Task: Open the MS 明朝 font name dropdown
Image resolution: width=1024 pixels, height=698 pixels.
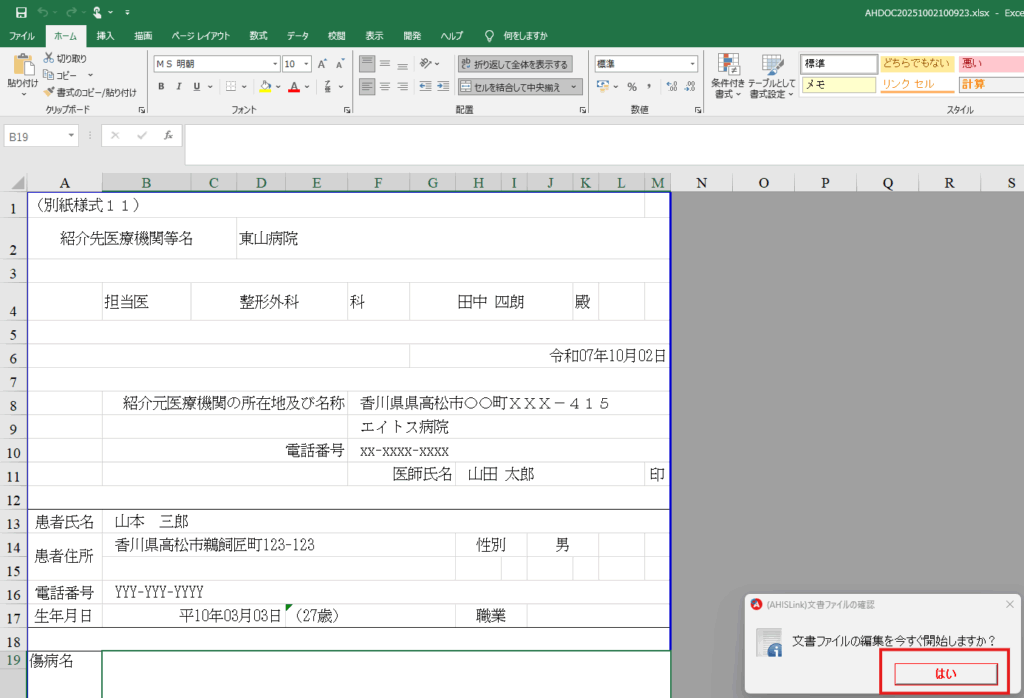Action: (271, 63)
